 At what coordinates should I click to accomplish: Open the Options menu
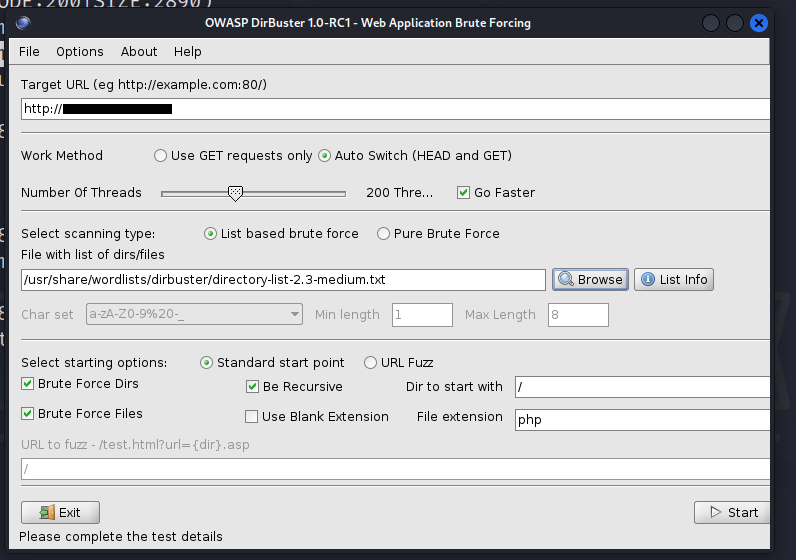[80, 52]
